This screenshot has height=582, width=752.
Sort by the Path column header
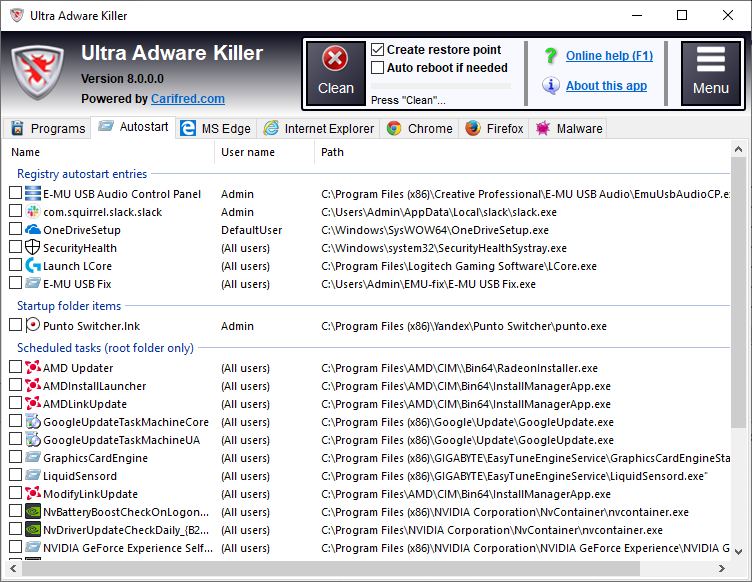click(522, 152)
